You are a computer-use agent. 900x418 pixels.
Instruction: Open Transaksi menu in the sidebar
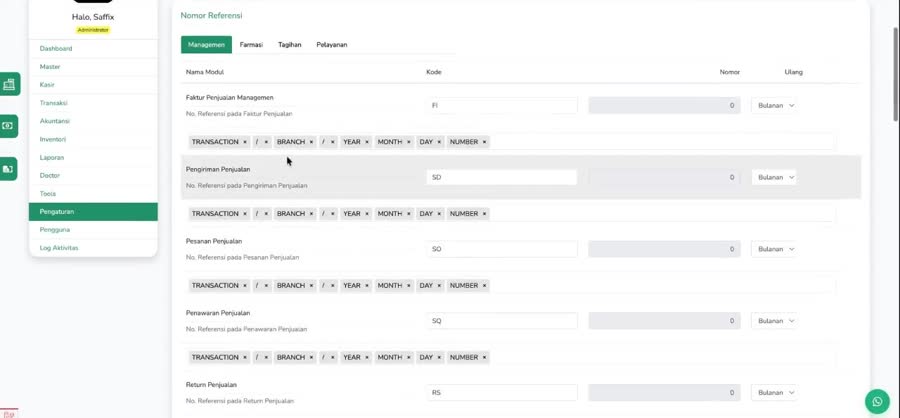pos(93,103)
